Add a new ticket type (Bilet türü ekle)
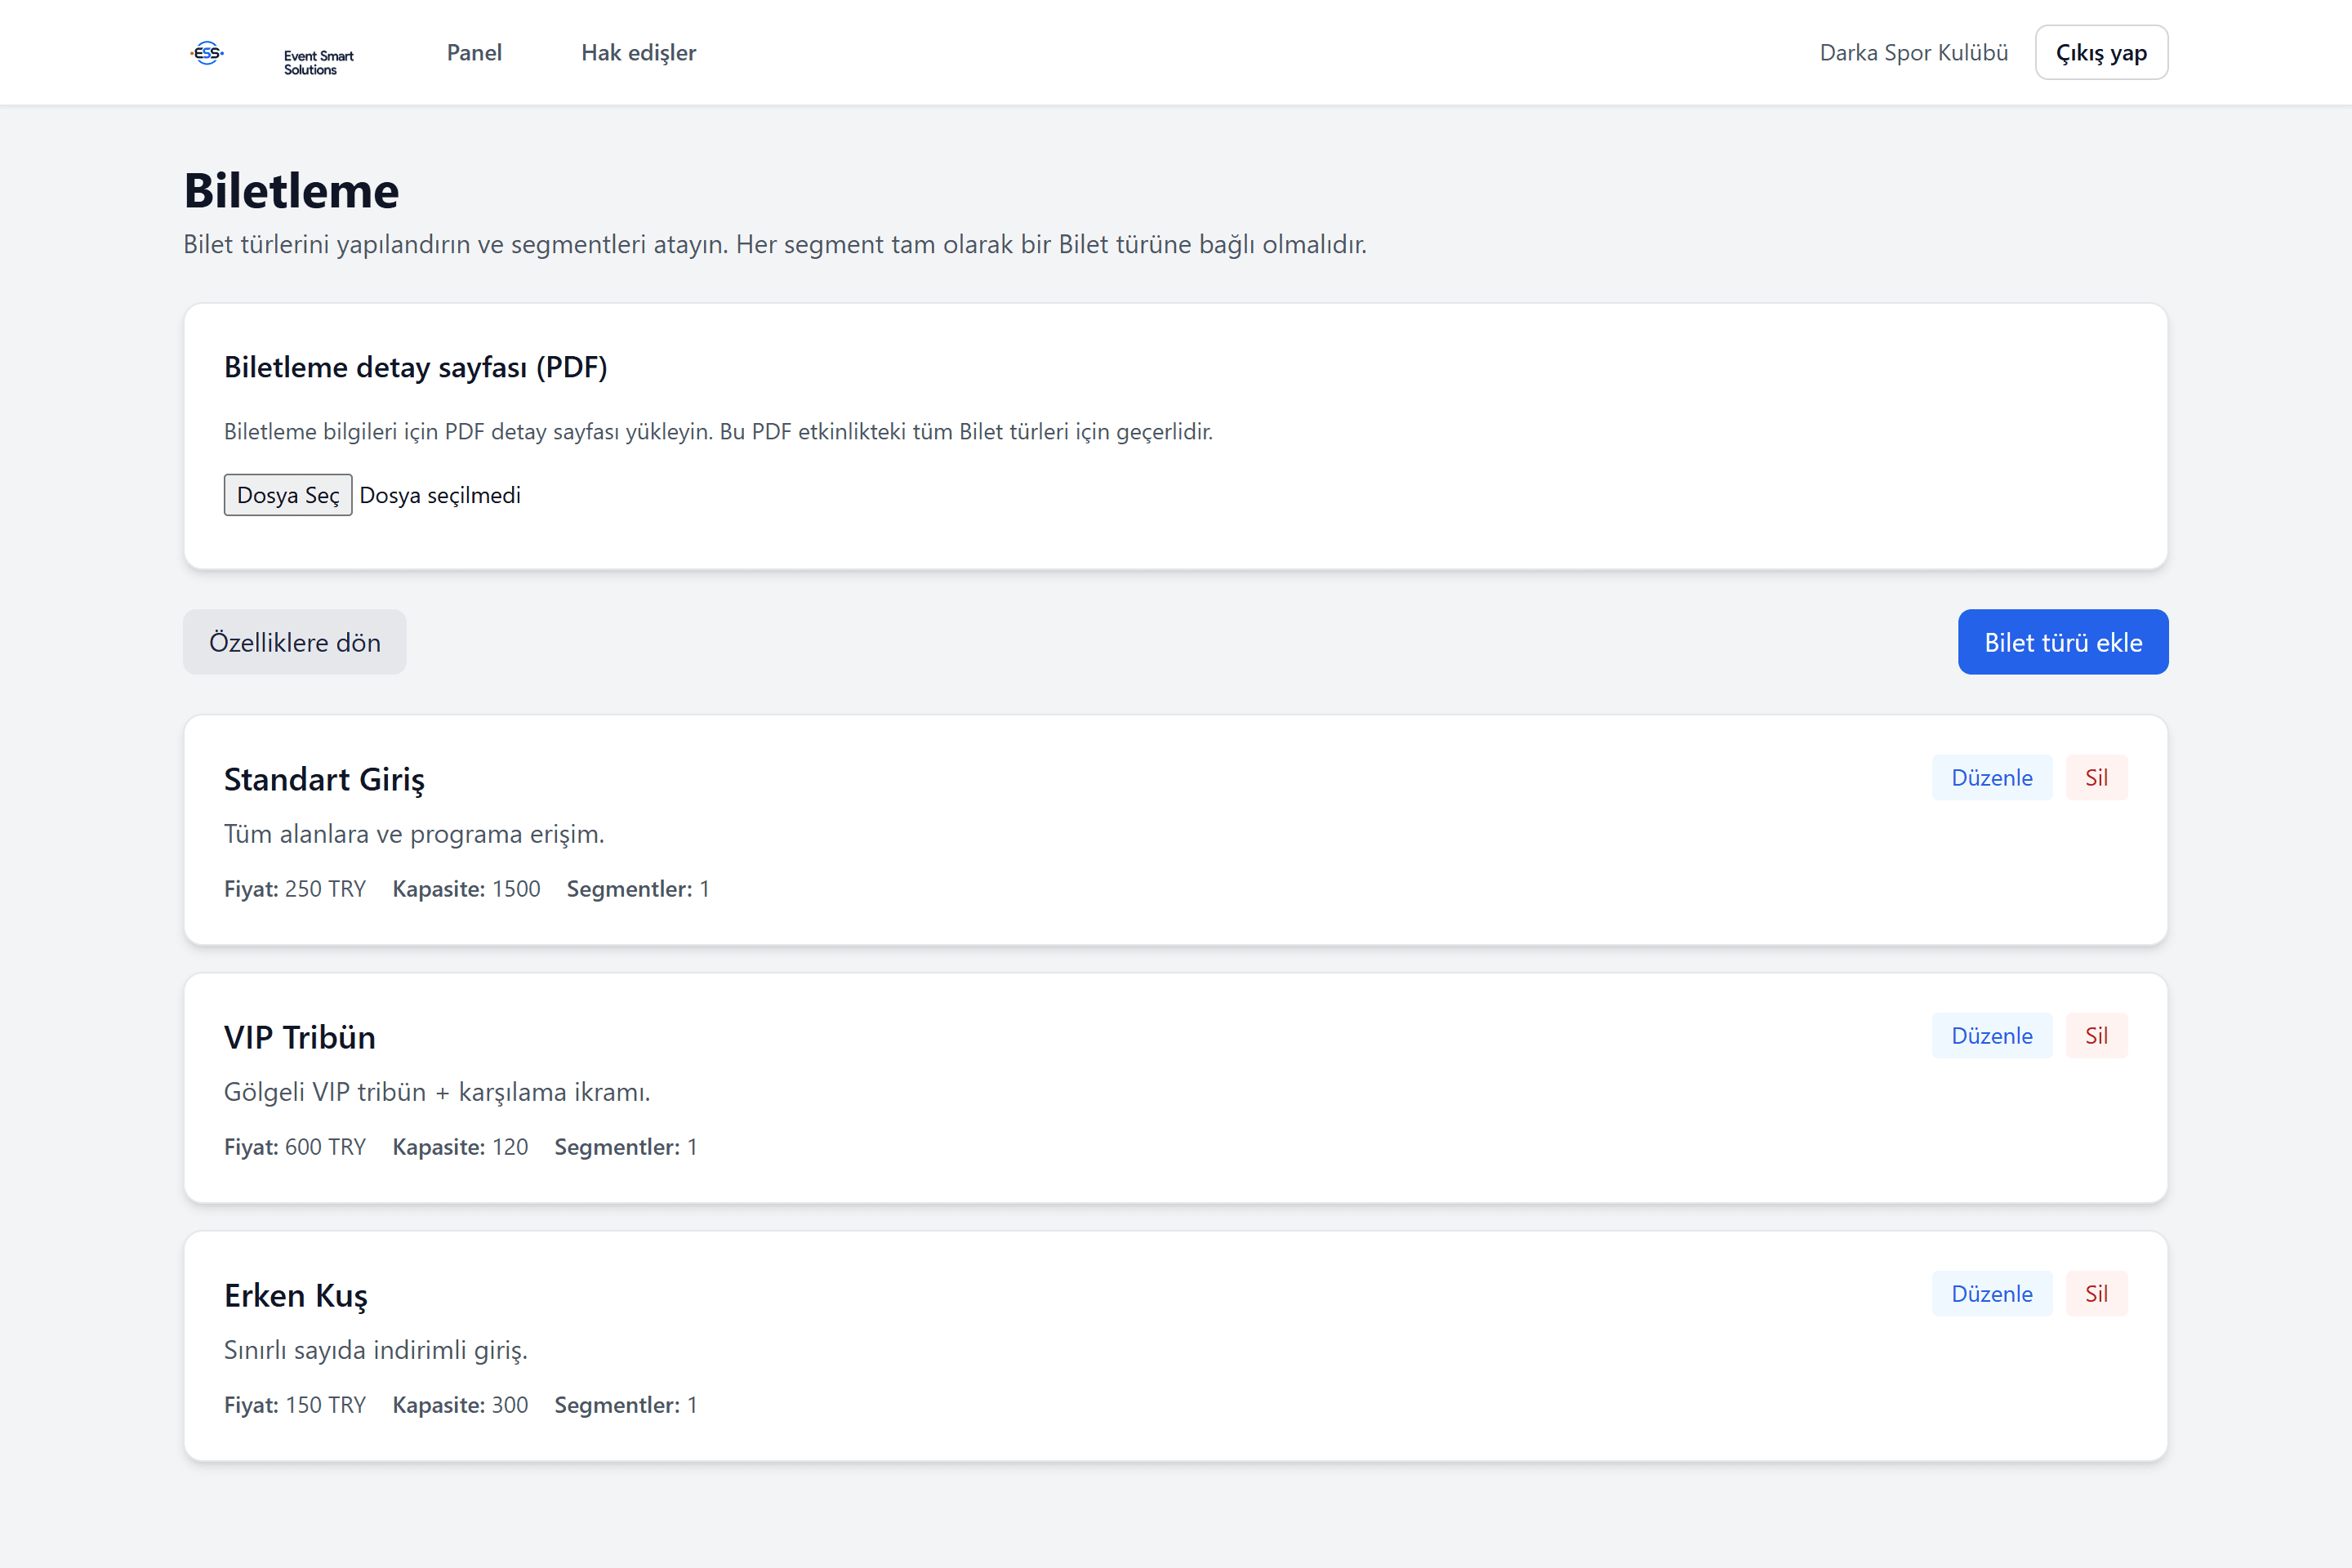Viewport: 2352px width, 1568px height. [2063, 642]
